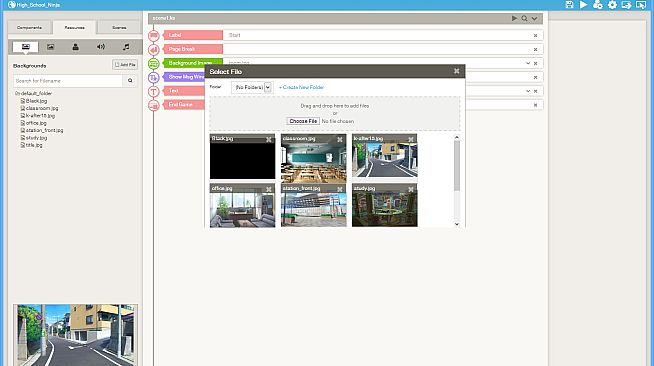The width and height of the screenshot is (654, 366).
Task: Switch to the Resources tab
Action: 74,28
